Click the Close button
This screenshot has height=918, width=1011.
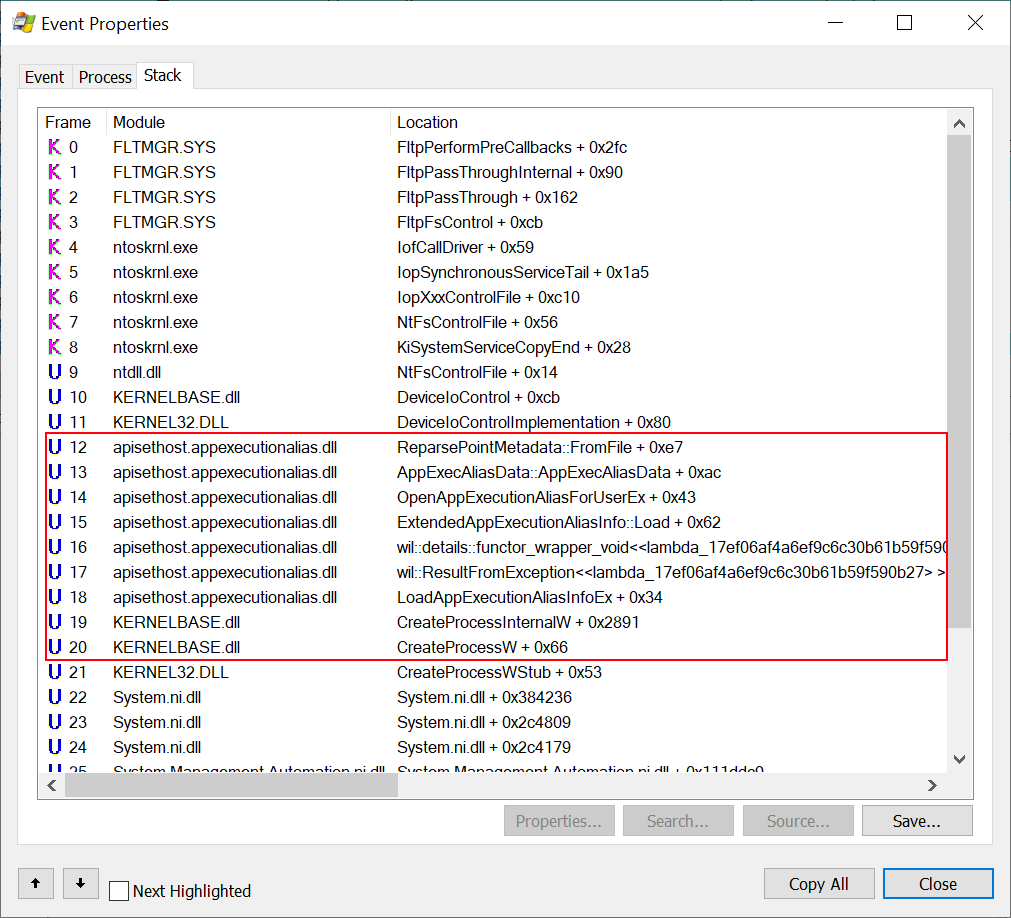[938, 884]
